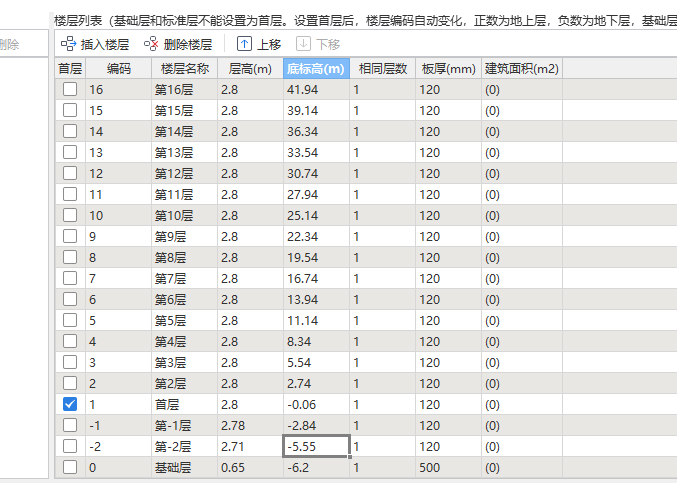Click the Move Up (上移) arrow icon
The width and height of the screenshot is (677, 483).
click(244, 44)
